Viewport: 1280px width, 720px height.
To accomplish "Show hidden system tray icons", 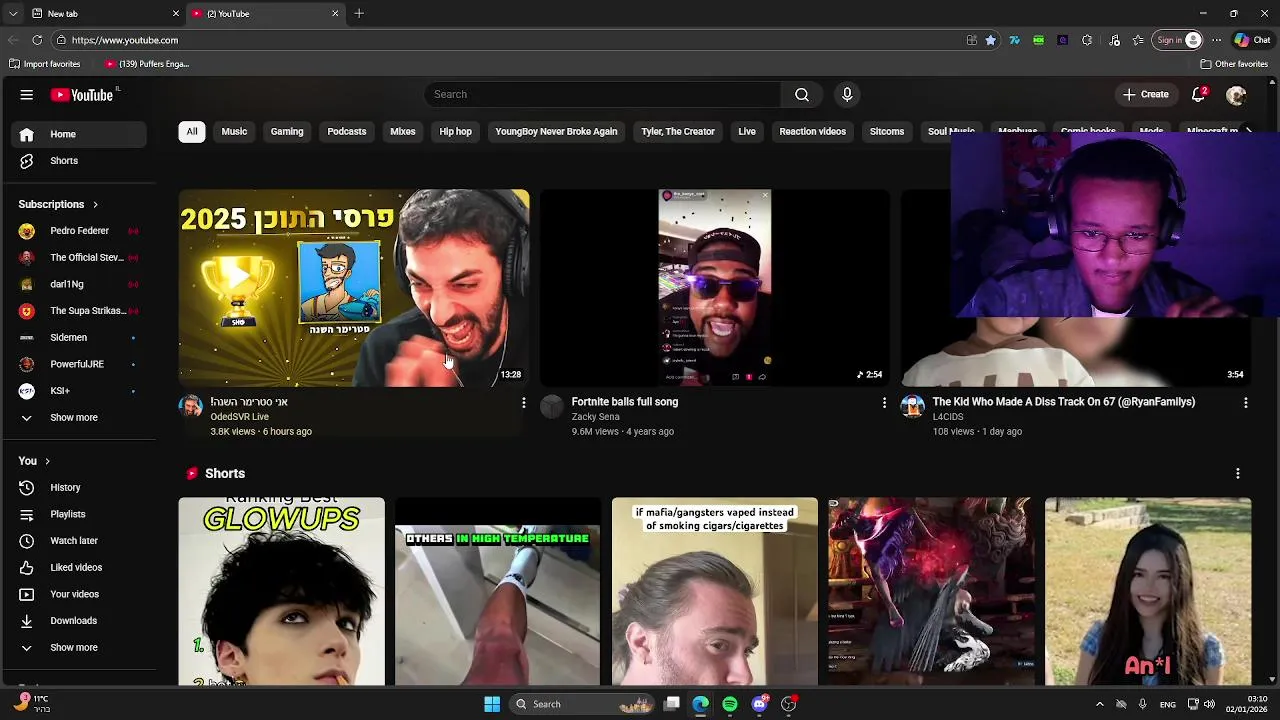I will click(1099, 704).
